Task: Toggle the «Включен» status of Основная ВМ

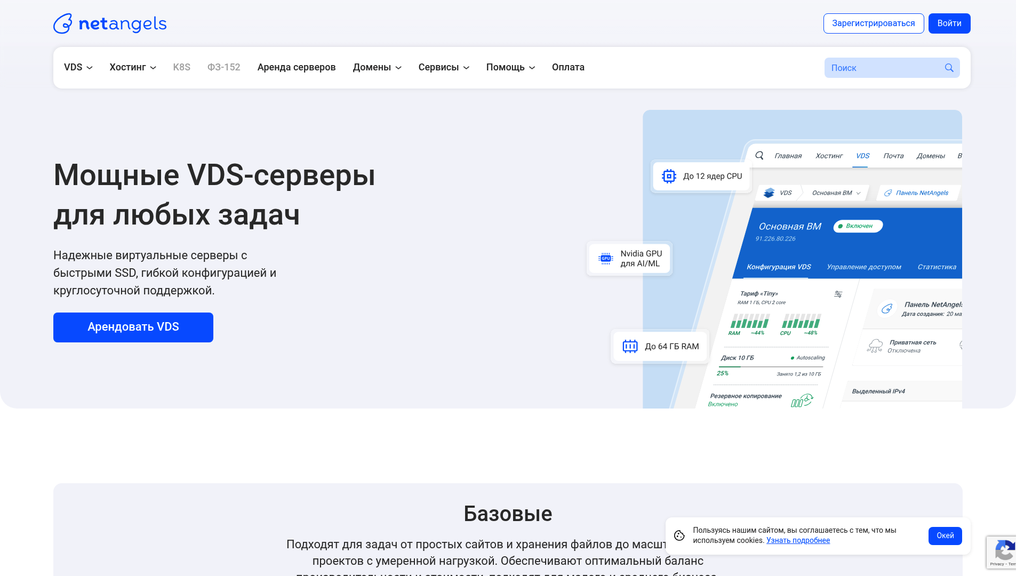Action: tap(858, 226)
